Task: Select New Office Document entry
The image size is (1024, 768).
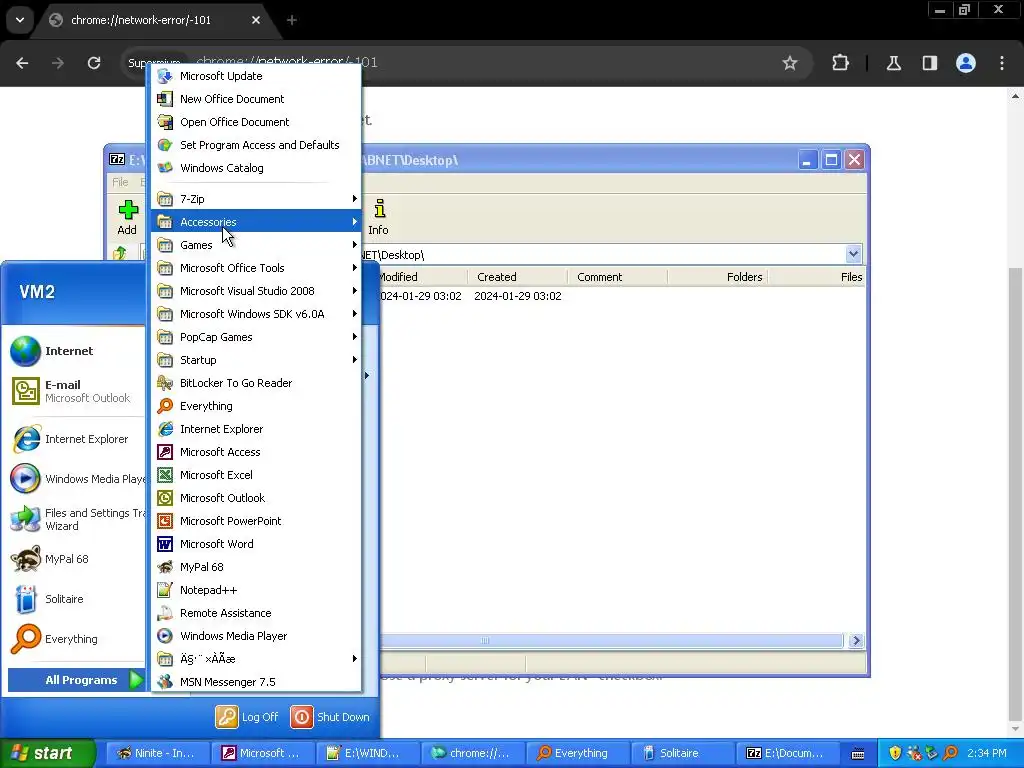Action: pyautogui.click(x=256, y=99)
